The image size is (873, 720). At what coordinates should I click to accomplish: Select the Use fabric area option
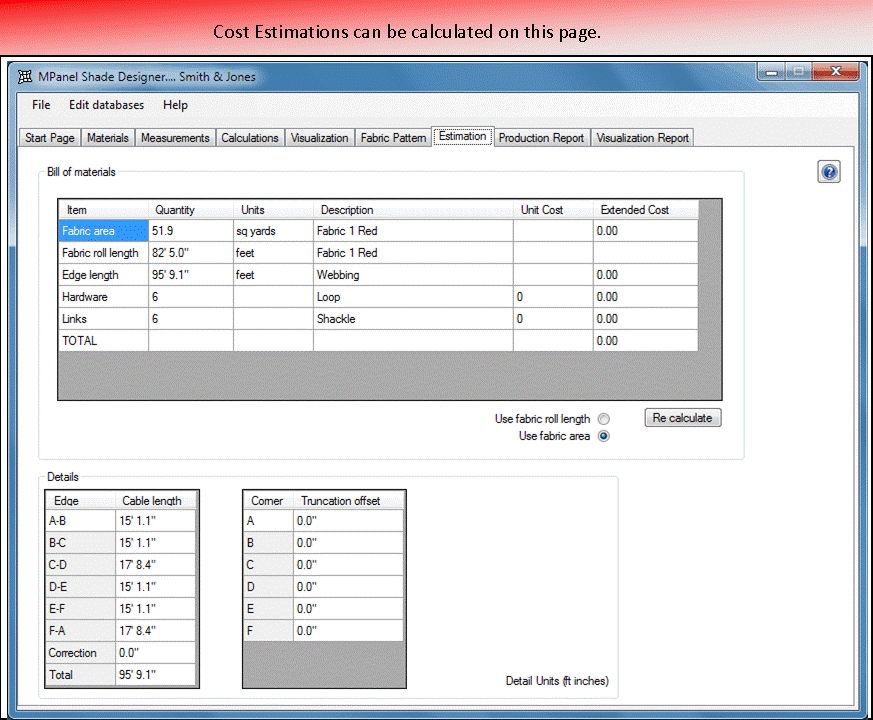(x=604, y=436)
